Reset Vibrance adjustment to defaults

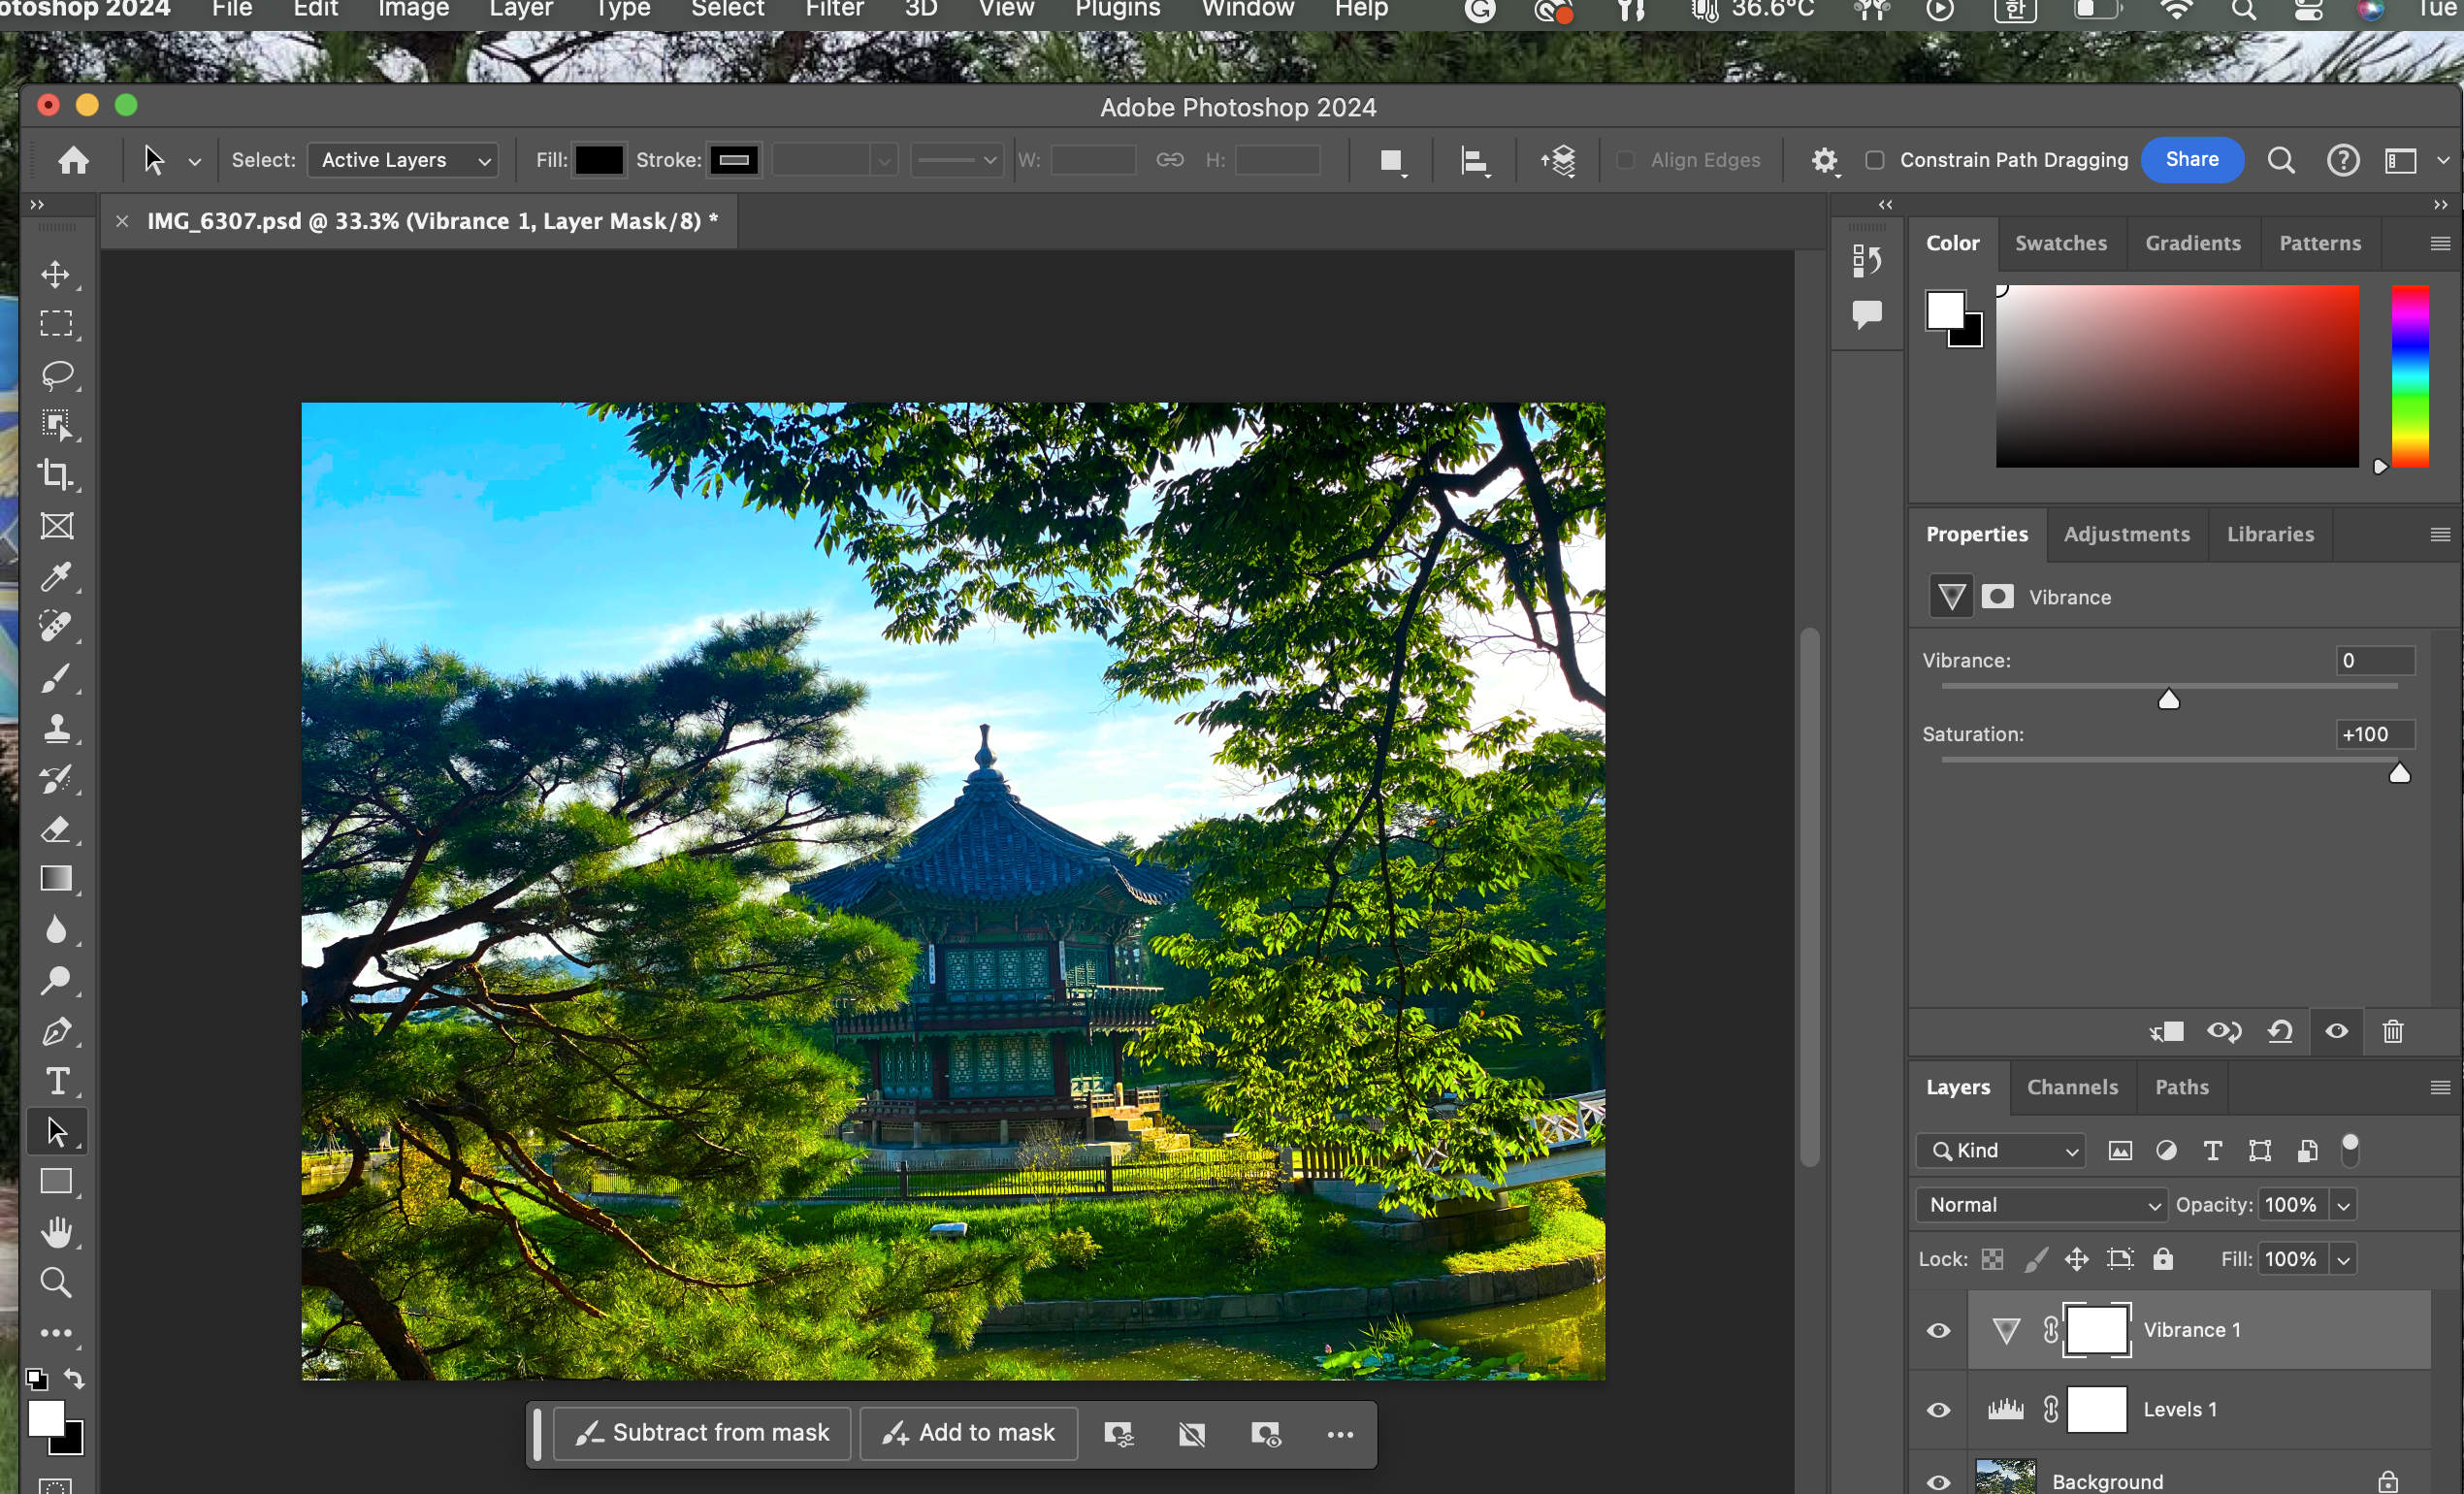[2280, 1031]
